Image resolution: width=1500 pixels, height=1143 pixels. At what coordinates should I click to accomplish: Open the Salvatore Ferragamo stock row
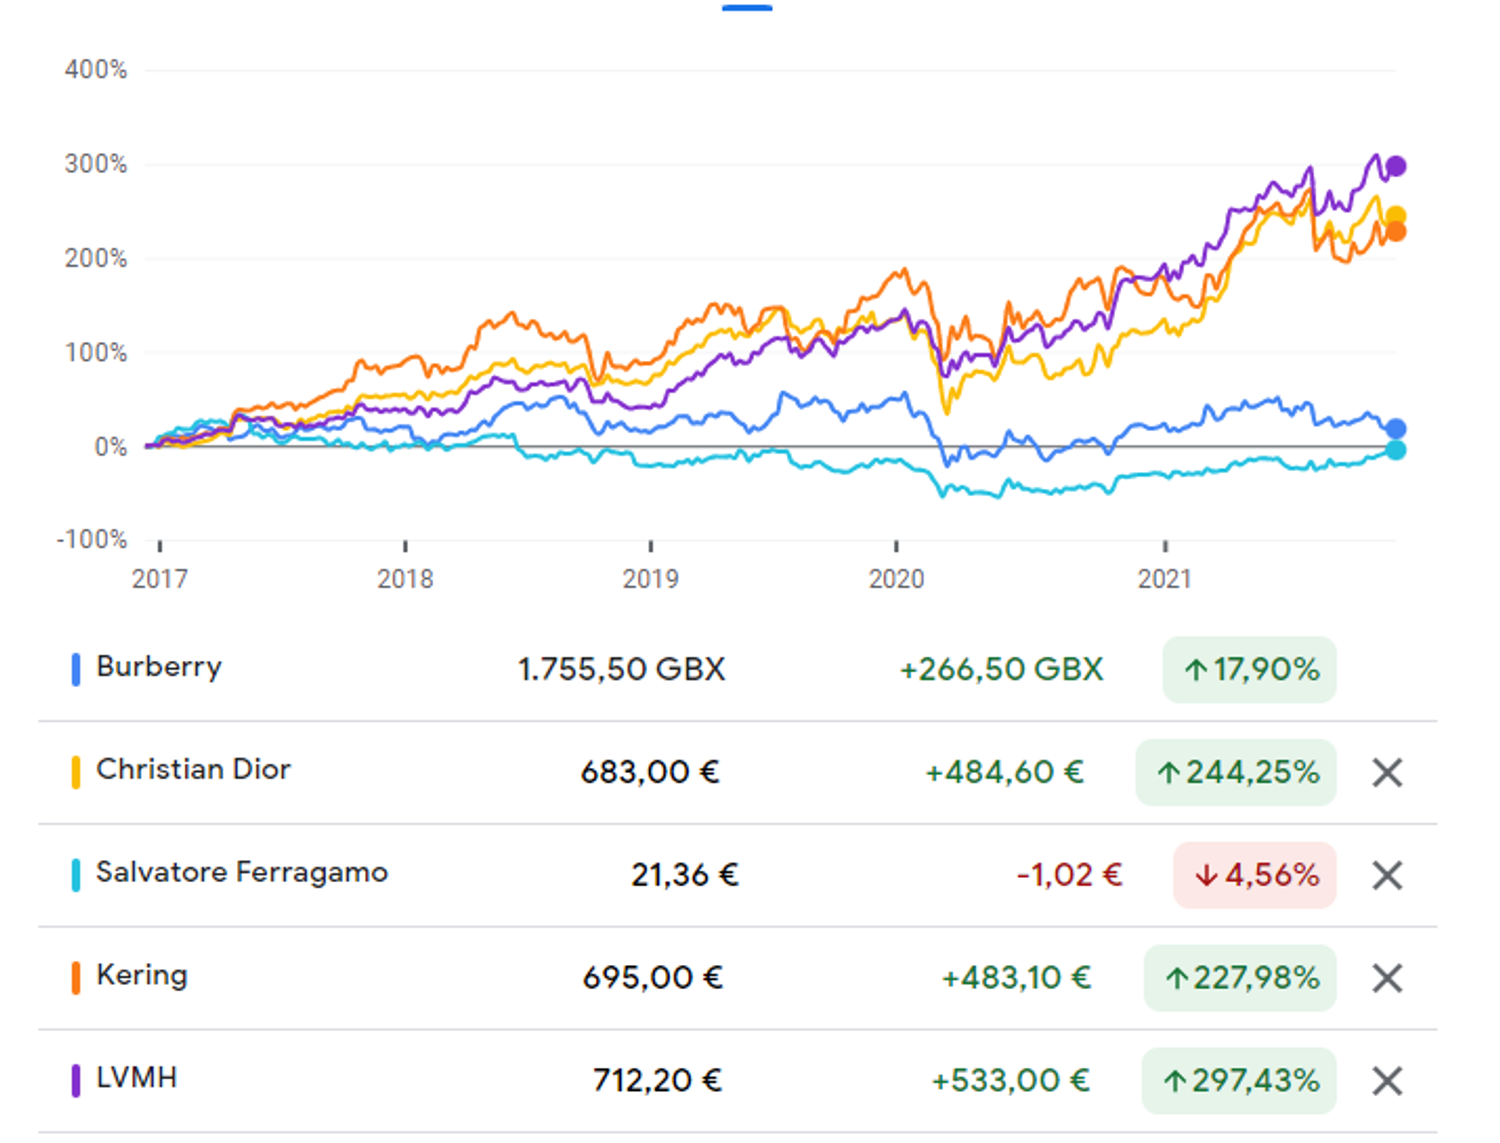pyautogui.click(x=738, y=875)
